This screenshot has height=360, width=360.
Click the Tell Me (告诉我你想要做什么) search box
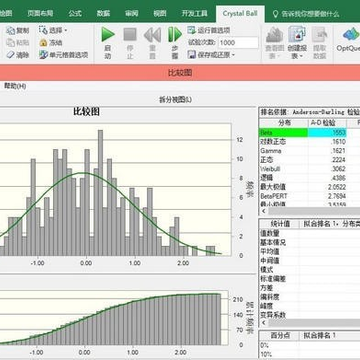[306, 14]
